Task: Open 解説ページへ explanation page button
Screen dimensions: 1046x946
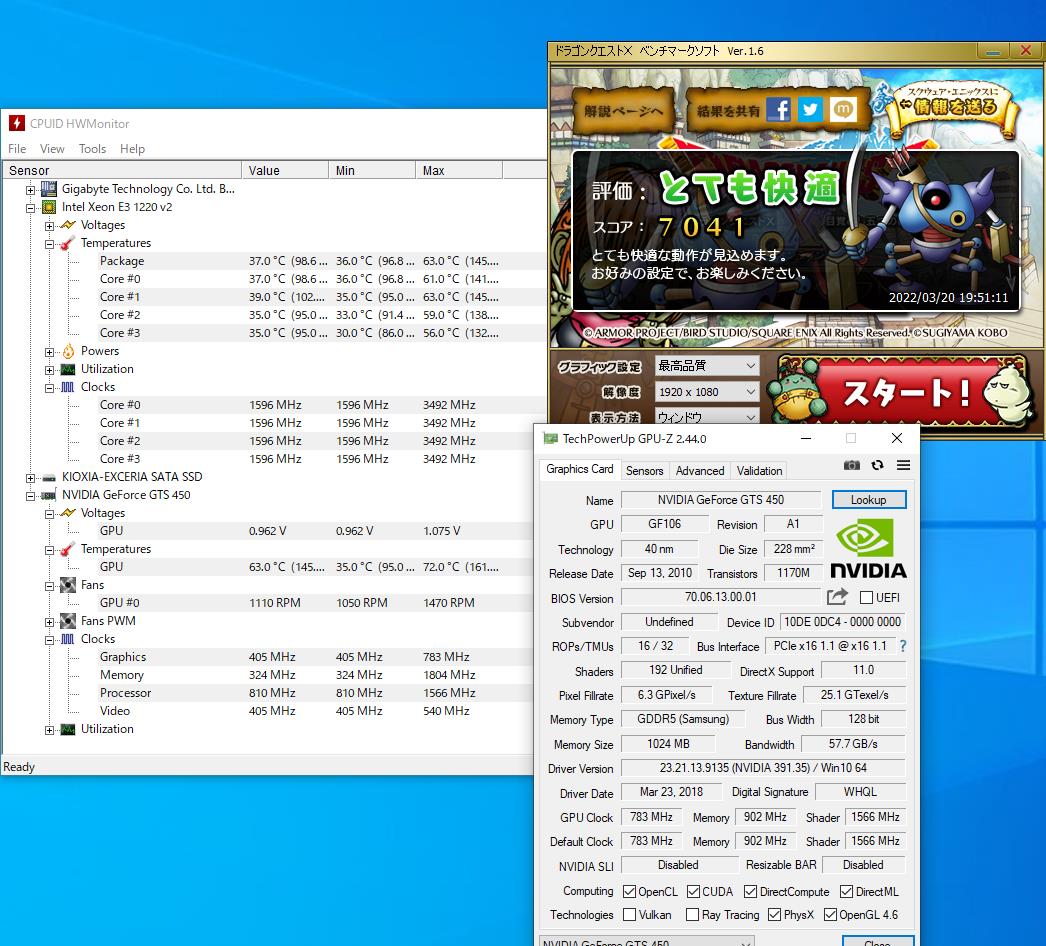Action: tap(623, 111)
